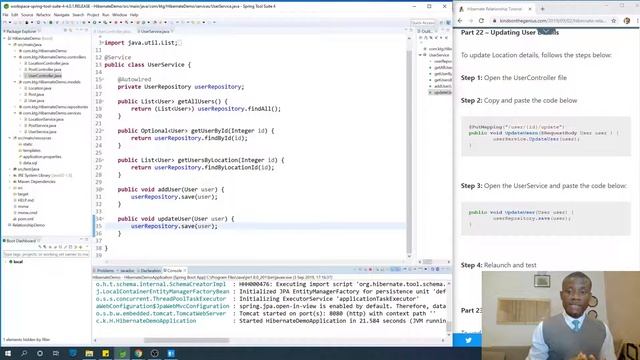This screenshot has height=360, width=640.
Task: Click the Twitter share button
Action: (468, 340)
